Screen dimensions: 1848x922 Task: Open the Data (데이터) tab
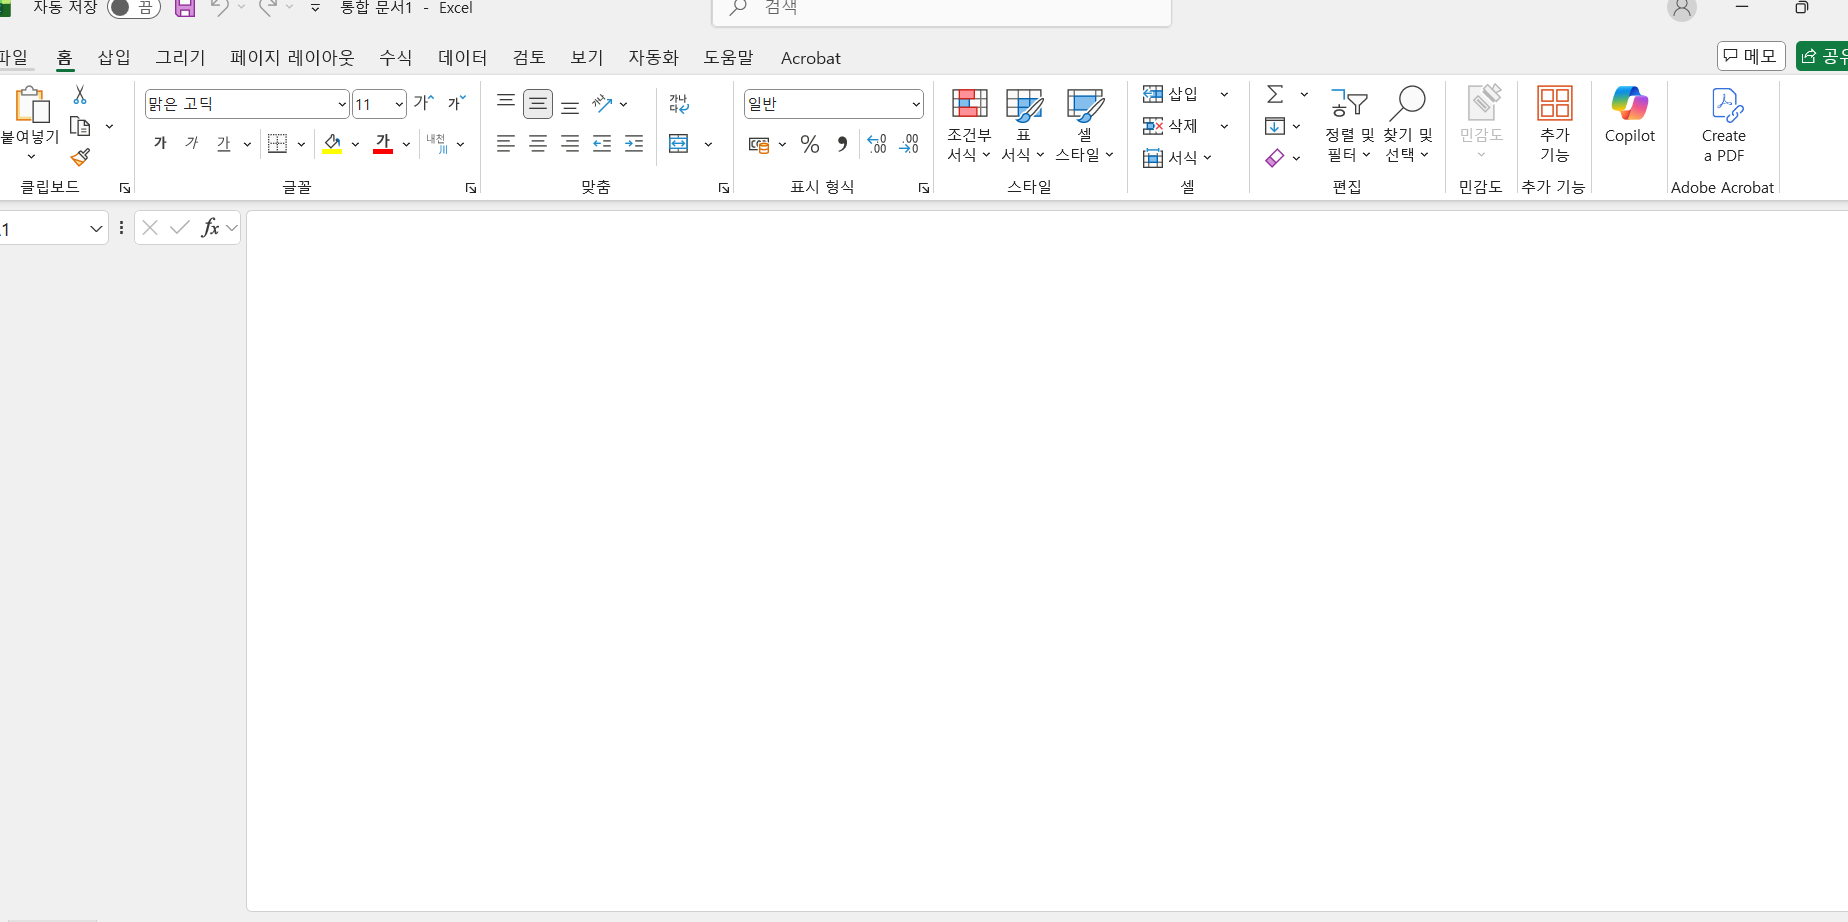(462, 58)
